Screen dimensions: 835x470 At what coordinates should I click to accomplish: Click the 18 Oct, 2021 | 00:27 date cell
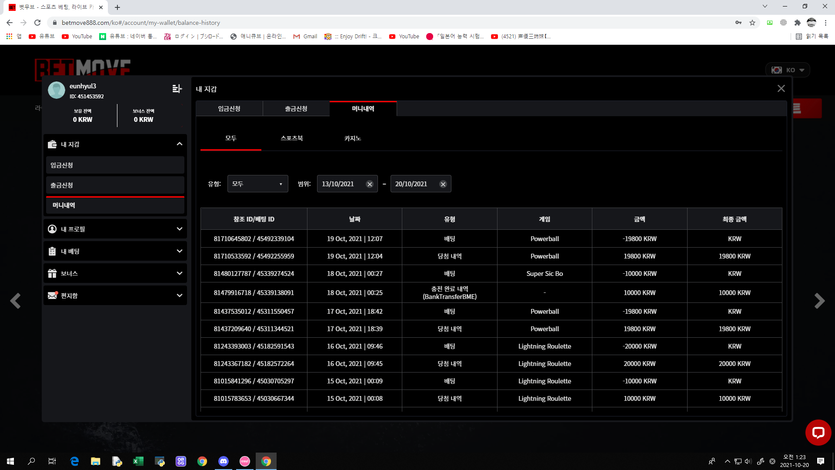point(355,274)
